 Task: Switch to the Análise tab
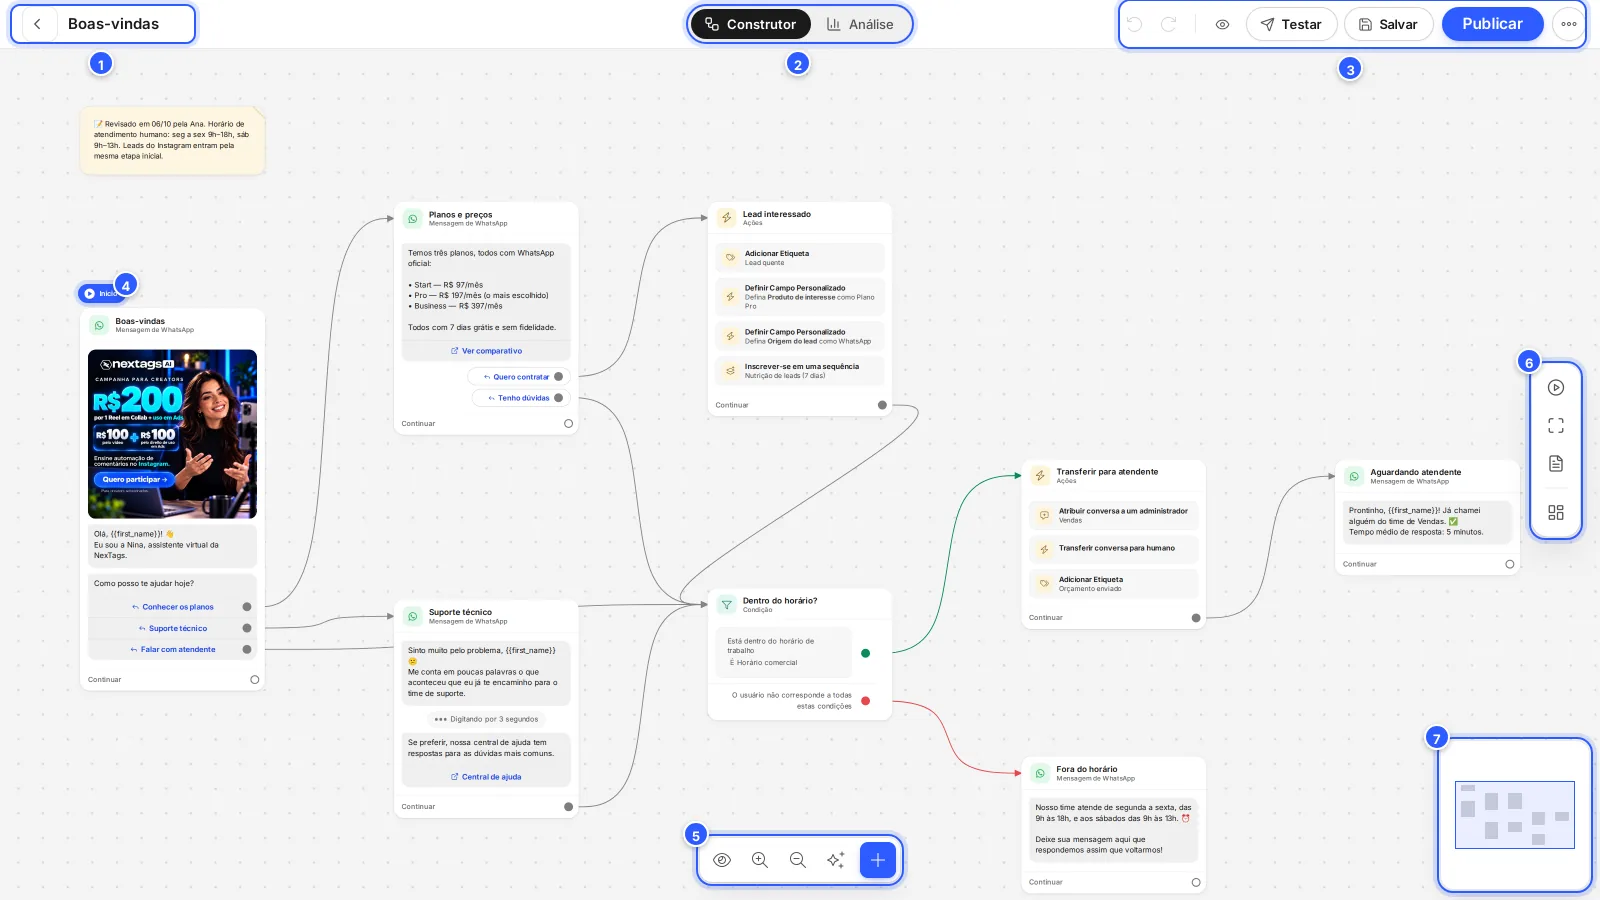[861, 24]
